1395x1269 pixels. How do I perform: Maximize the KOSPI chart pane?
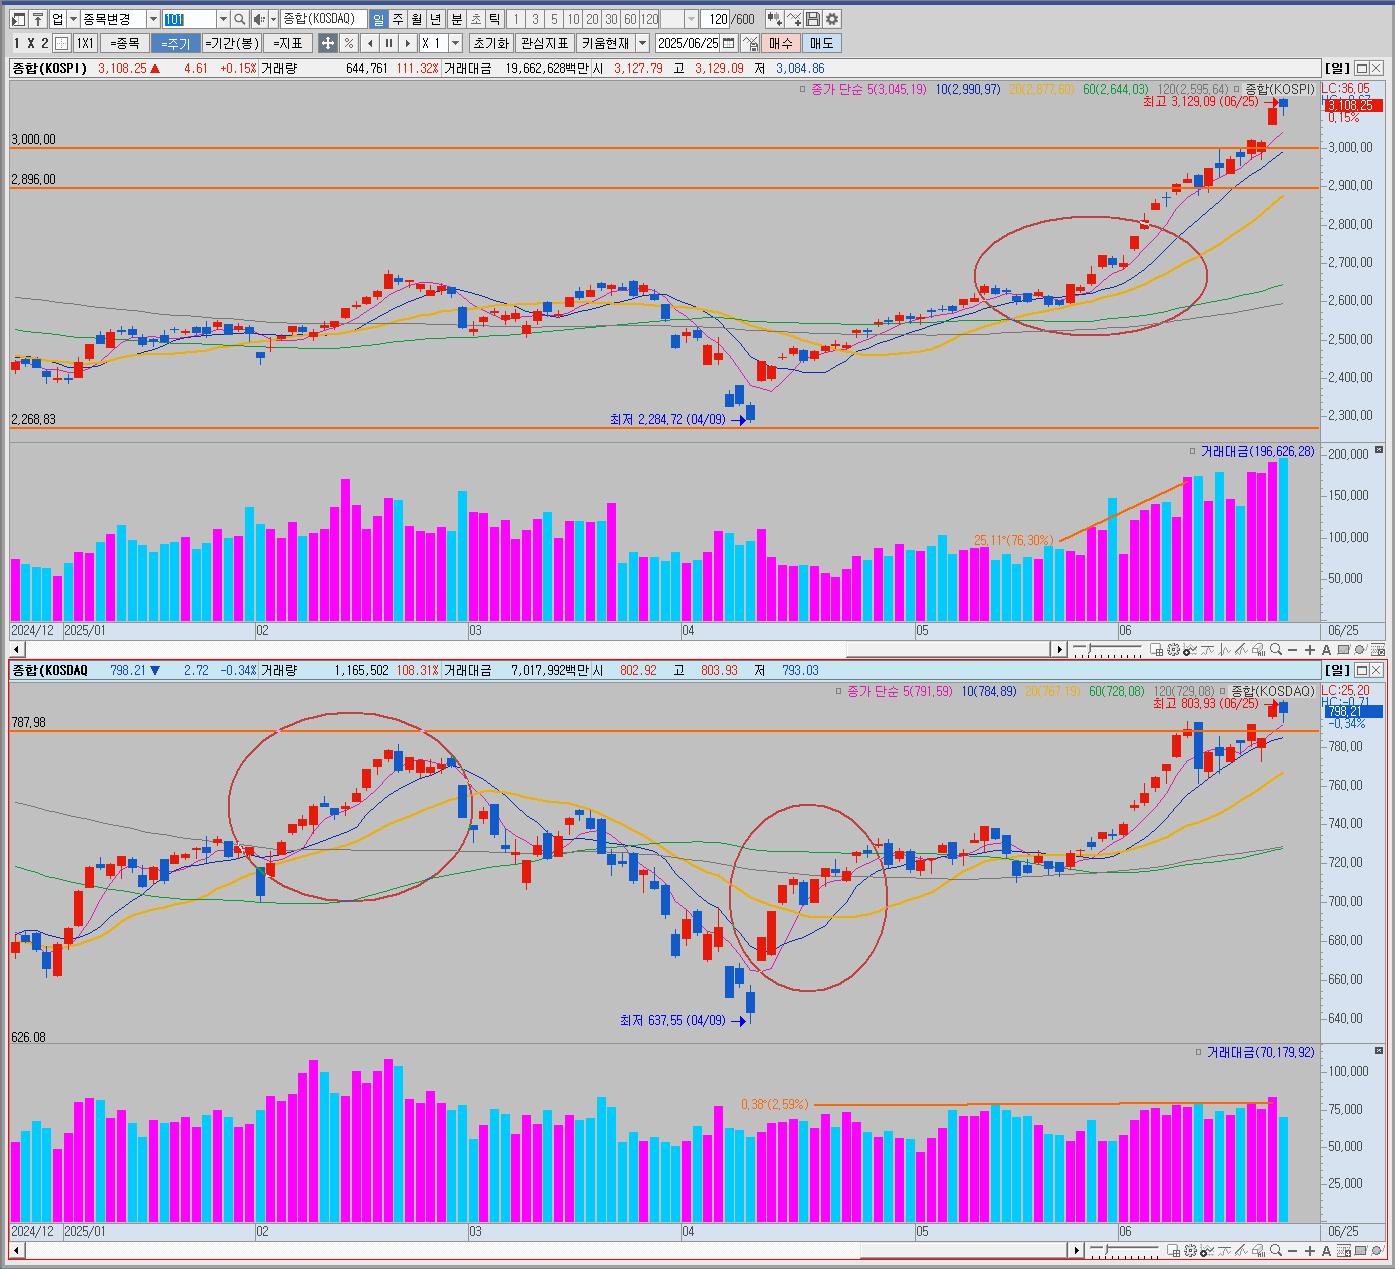pos(1362,68)
